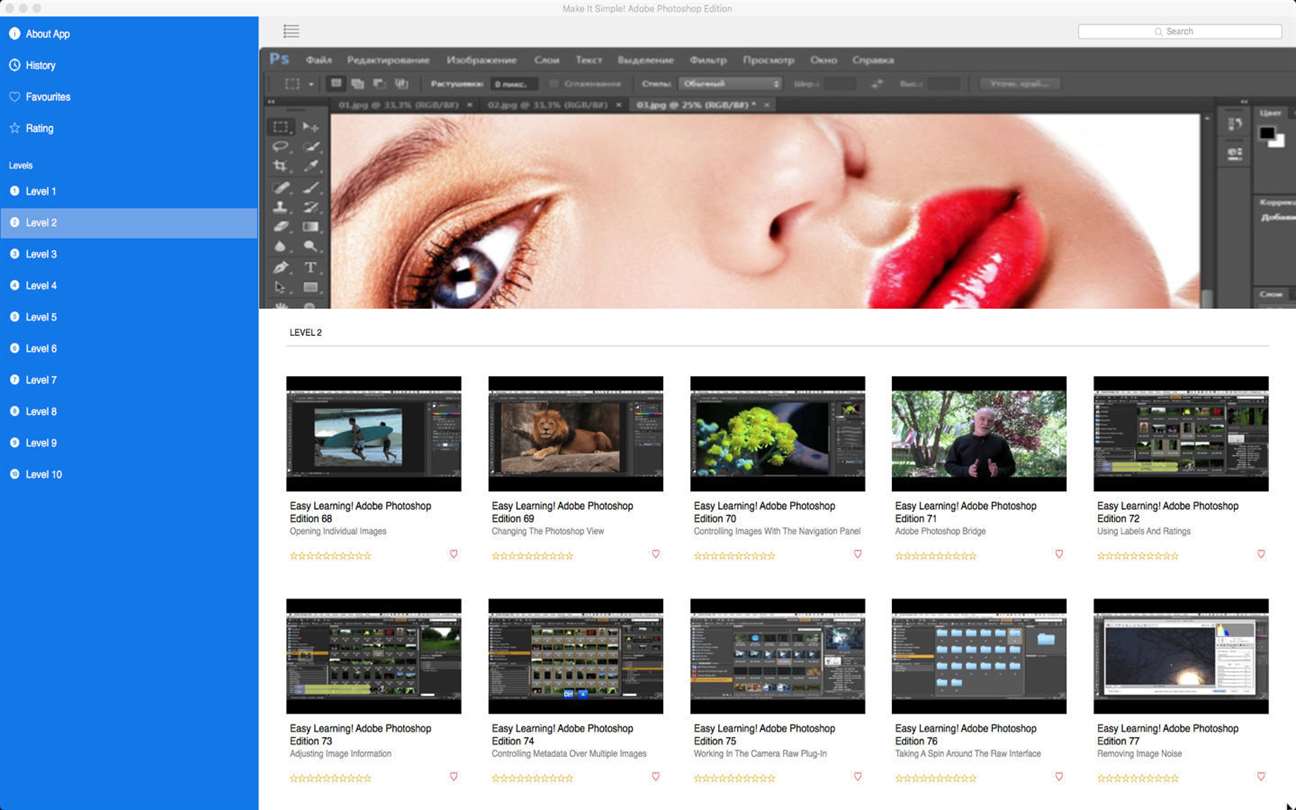Image resolution: width=1296 pixels, height=810 pixels.
Task: Favourite Edition 68 with its heart icon
Action: click(x=453, y=554)
